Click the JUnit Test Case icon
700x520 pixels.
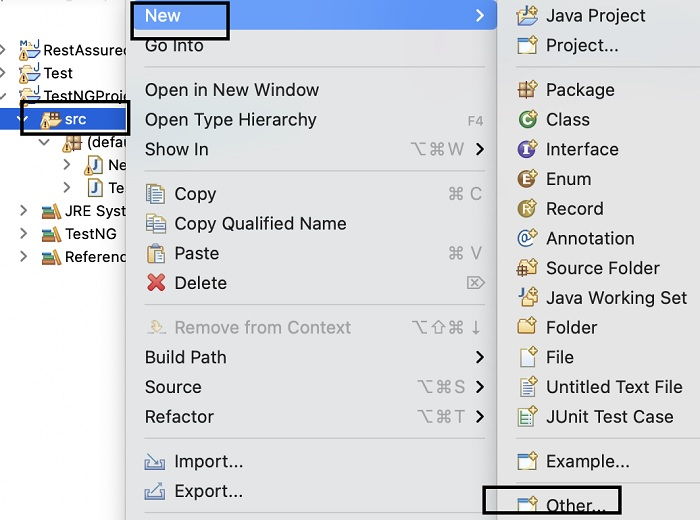(528, 417)
